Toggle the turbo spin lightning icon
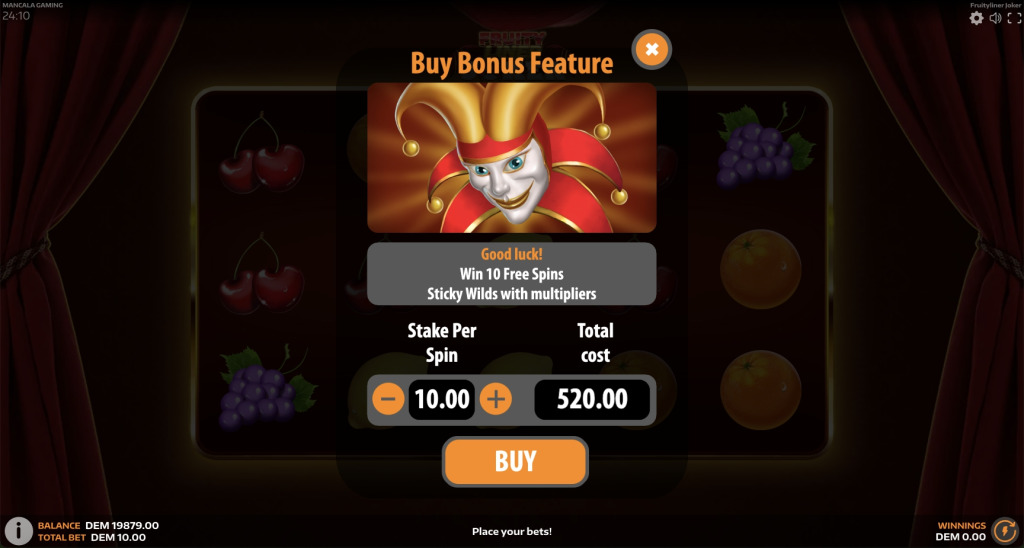Screen dimensions: 1024x548 pos(1004,531)
